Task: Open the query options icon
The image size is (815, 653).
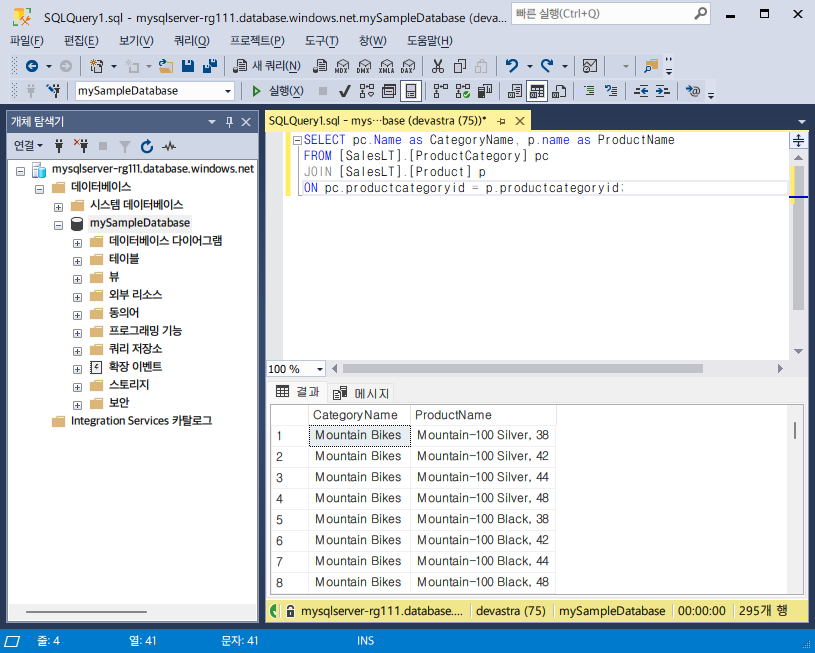Action: (x=389, y=92)
